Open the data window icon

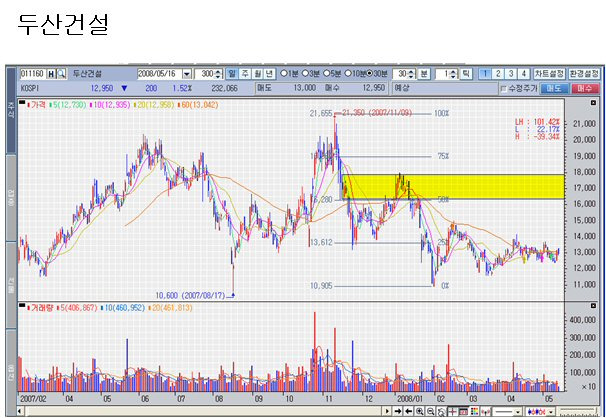coord(463,411)
